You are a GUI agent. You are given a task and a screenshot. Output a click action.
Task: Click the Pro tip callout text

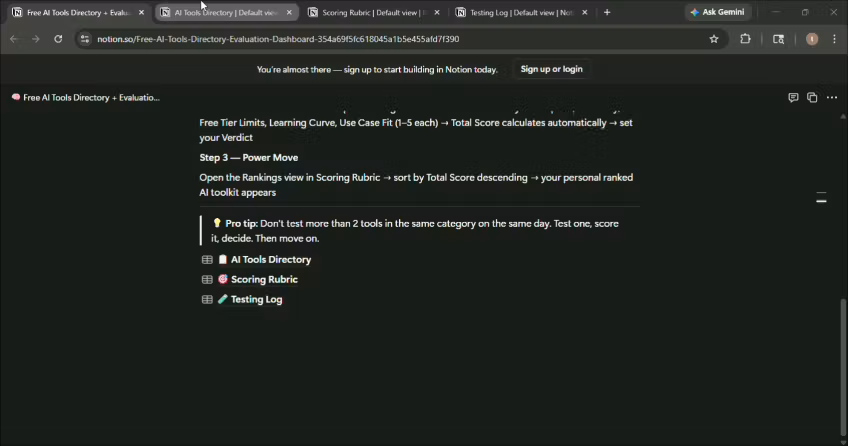coord(415,231)
